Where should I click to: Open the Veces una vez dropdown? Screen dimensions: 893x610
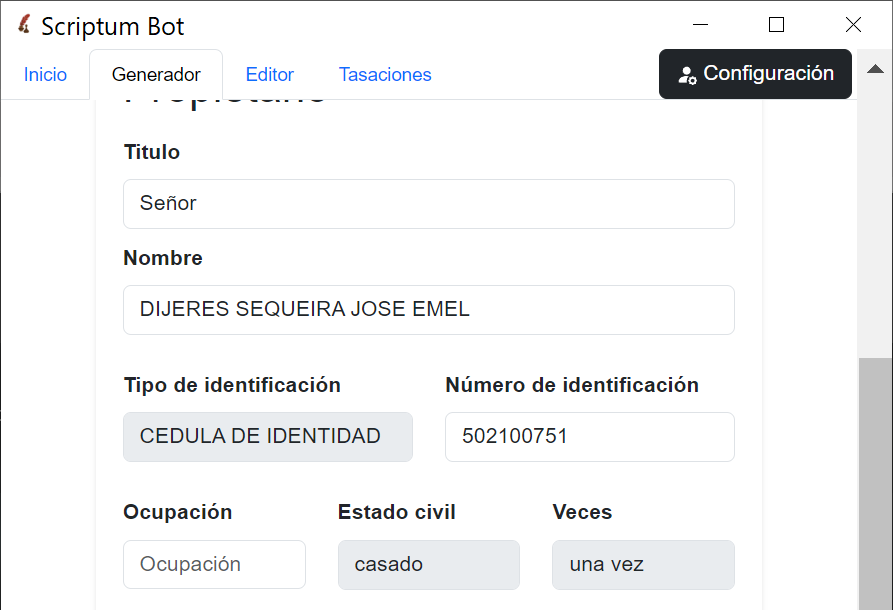644,564
